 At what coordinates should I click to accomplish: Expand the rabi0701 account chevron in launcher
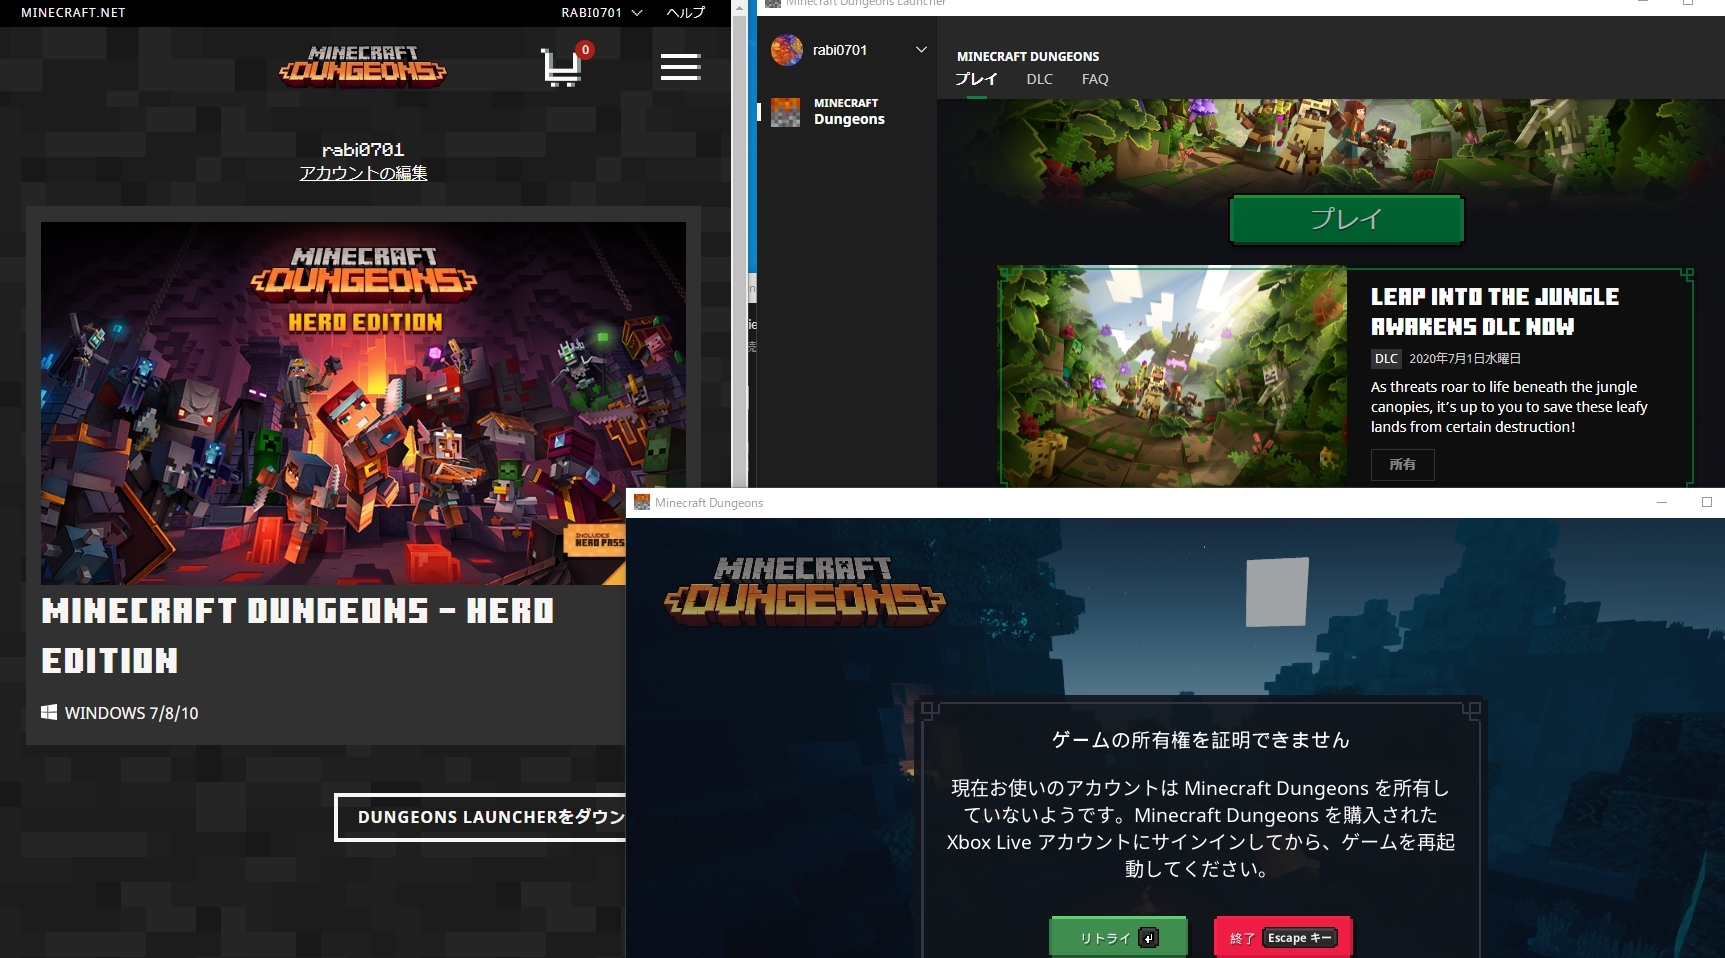point(921,50)
